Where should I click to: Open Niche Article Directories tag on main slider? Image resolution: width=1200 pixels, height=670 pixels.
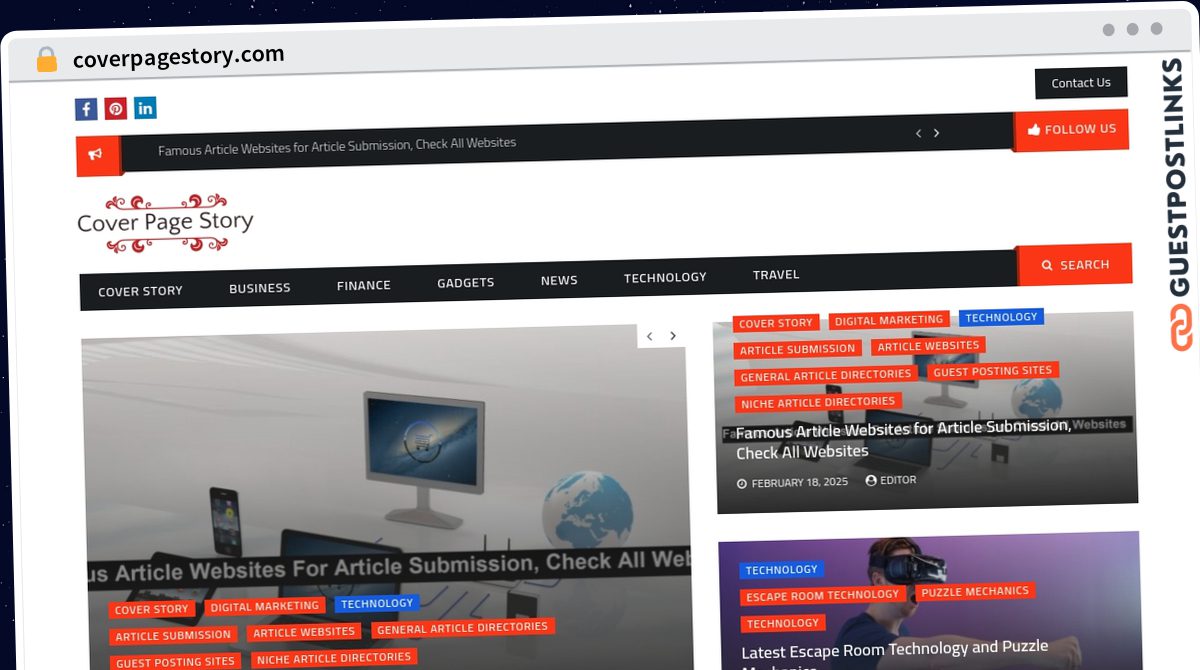pos(334,658)
